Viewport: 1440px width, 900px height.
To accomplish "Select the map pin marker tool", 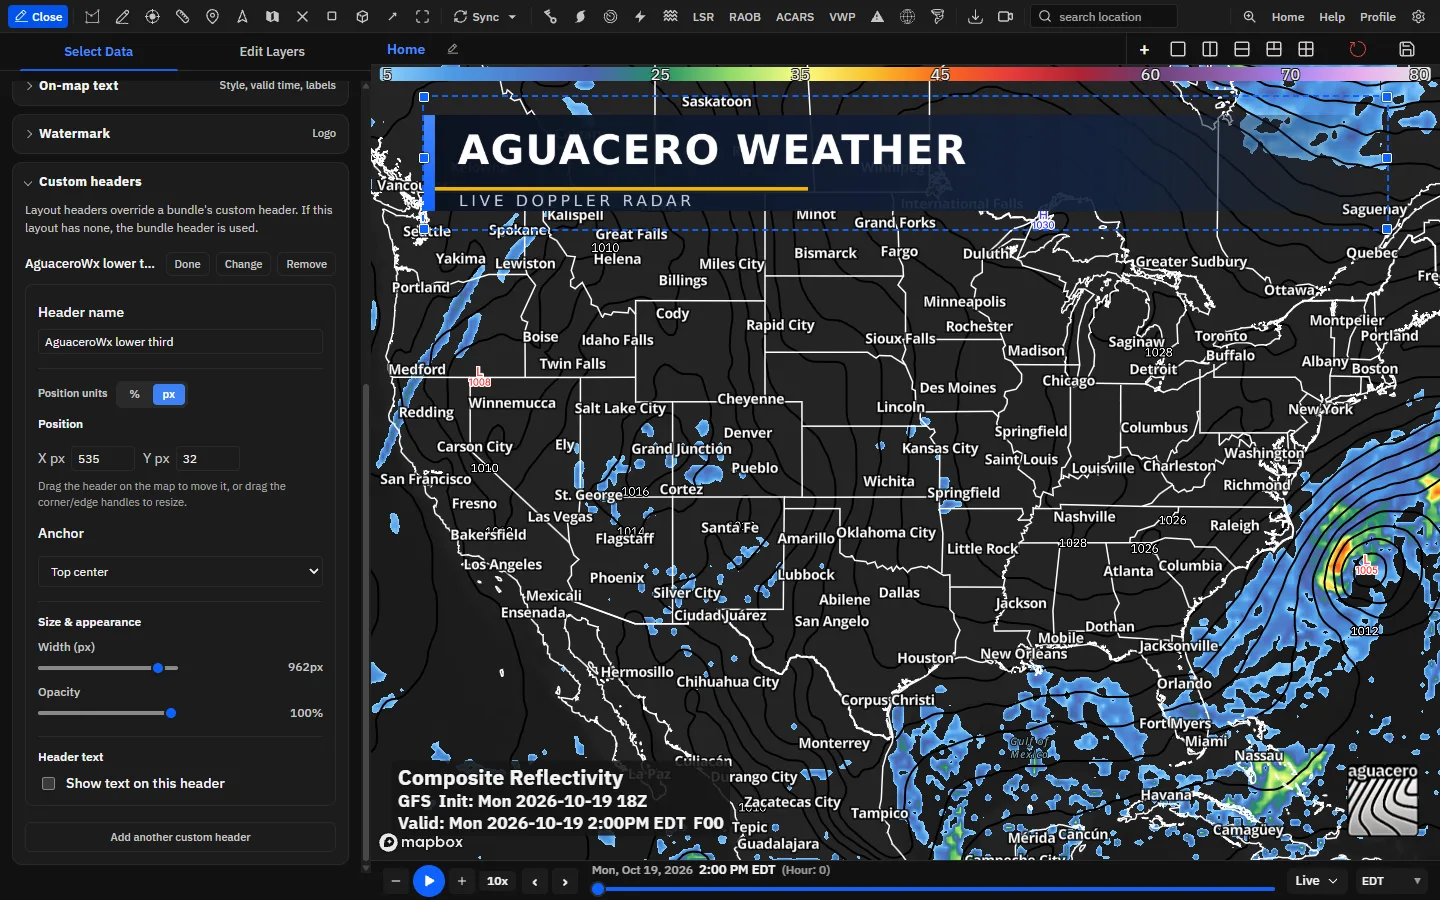I will coord(212,17).
